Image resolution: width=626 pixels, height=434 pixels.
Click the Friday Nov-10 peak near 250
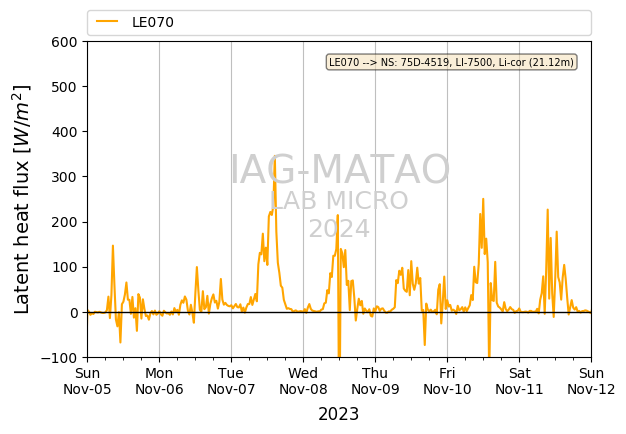click(x=483, y=199)
